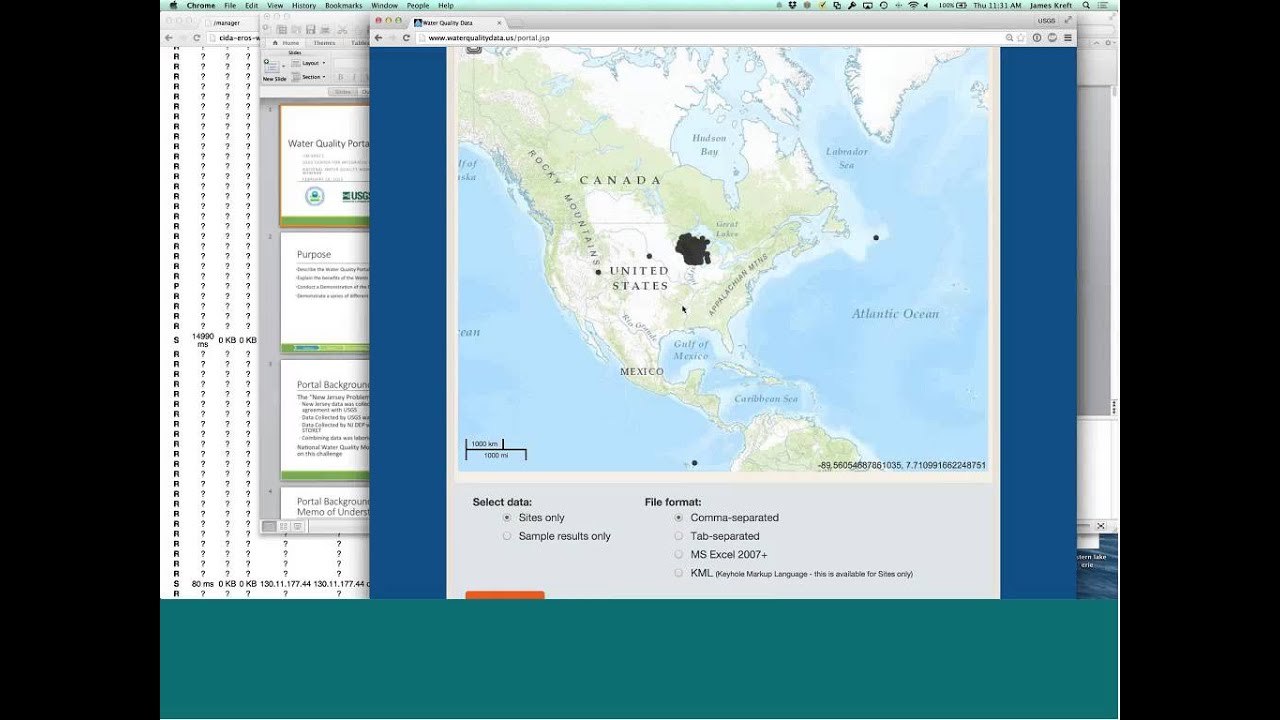1280x720 pixels.
Task: Click back arrow in Water Quality Data browser
Action: [x=378, y=38]
